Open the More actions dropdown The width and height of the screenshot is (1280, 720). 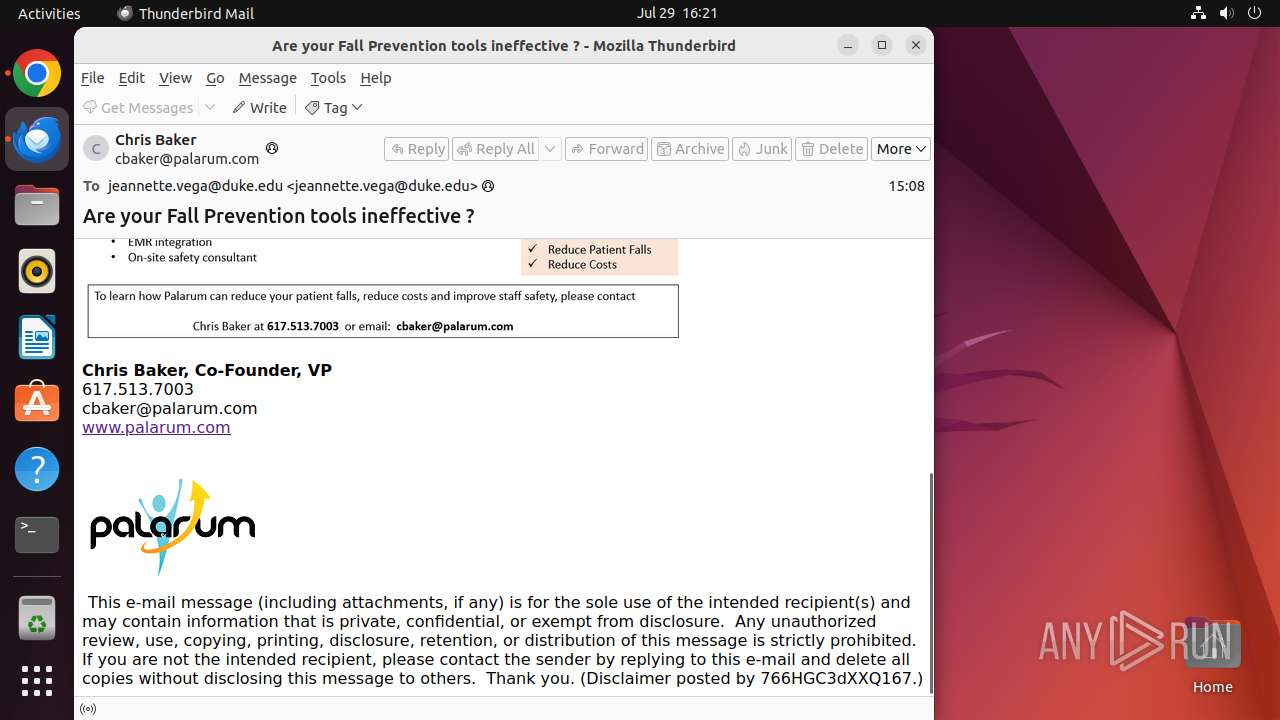[x=901, y=149]
